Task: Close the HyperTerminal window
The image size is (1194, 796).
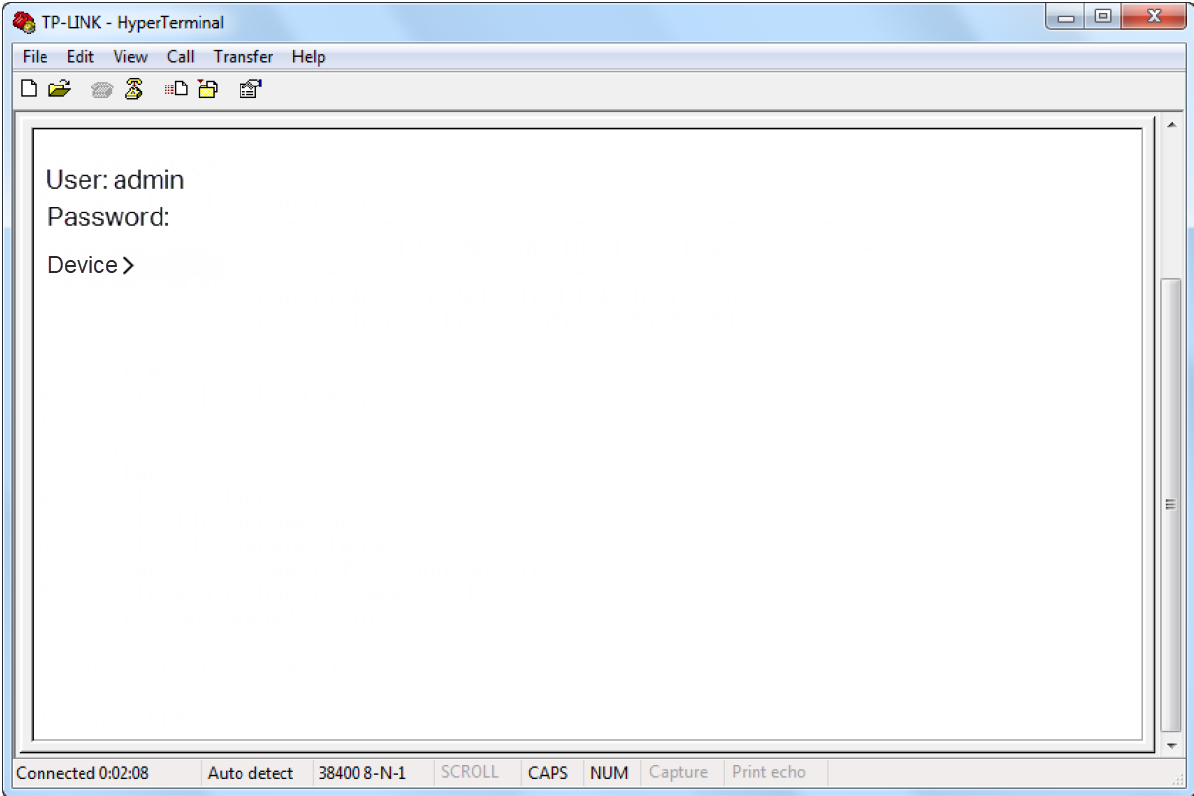Action: pyautogui.click(x=1154, y=17)
